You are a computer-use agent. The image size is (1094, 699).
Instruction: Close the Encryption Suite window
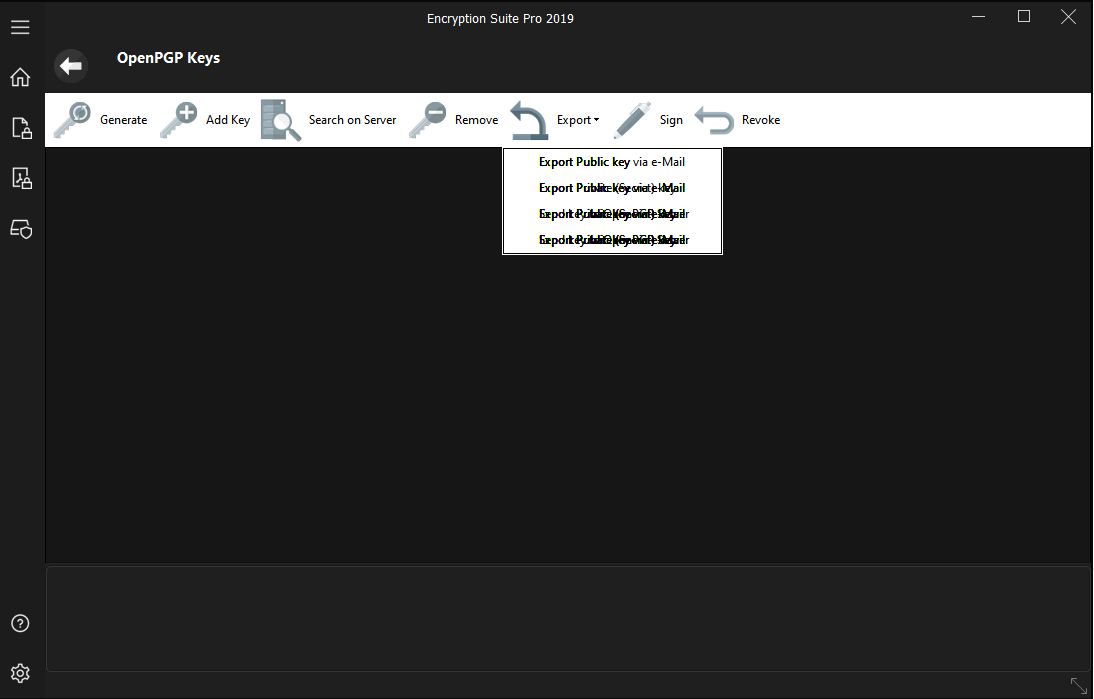tap(1068, 16)
